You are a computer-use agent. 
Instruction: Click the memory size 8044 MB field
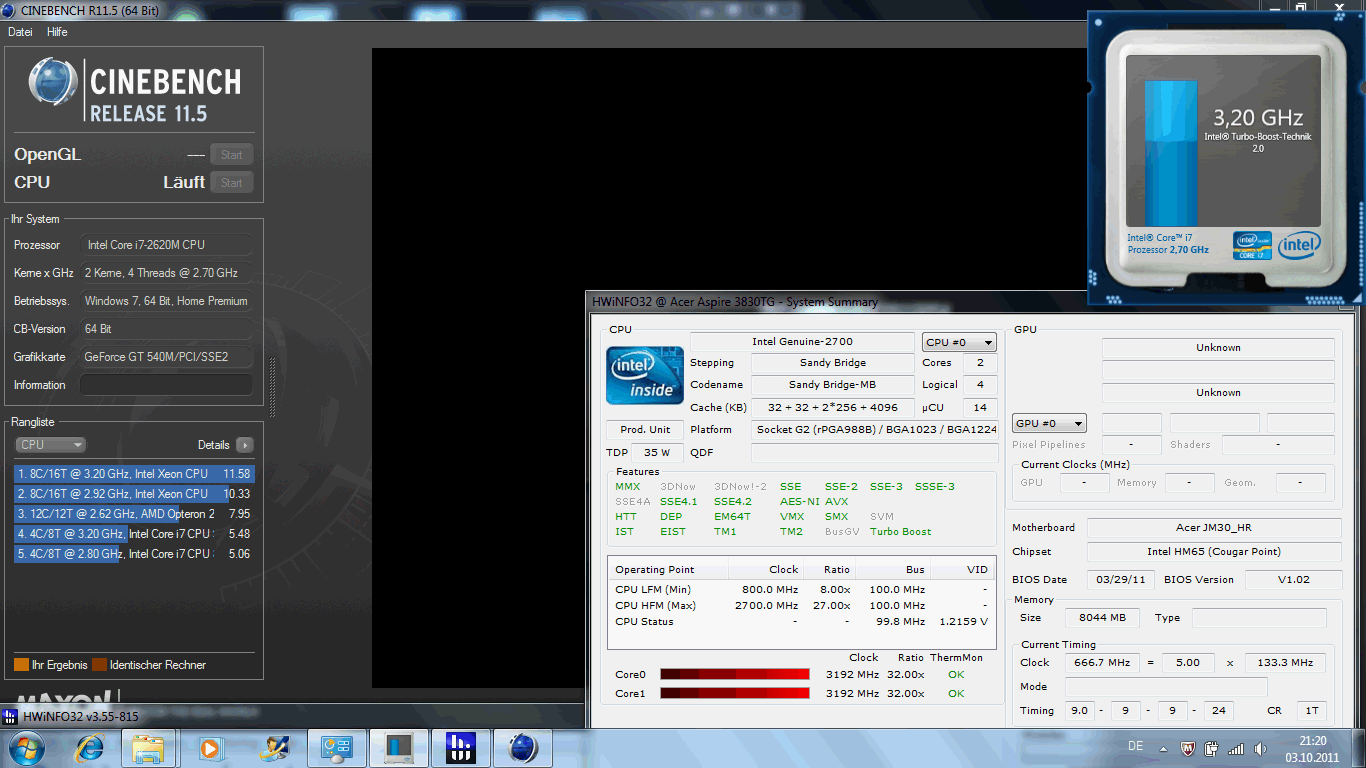tap(1102, 618)
